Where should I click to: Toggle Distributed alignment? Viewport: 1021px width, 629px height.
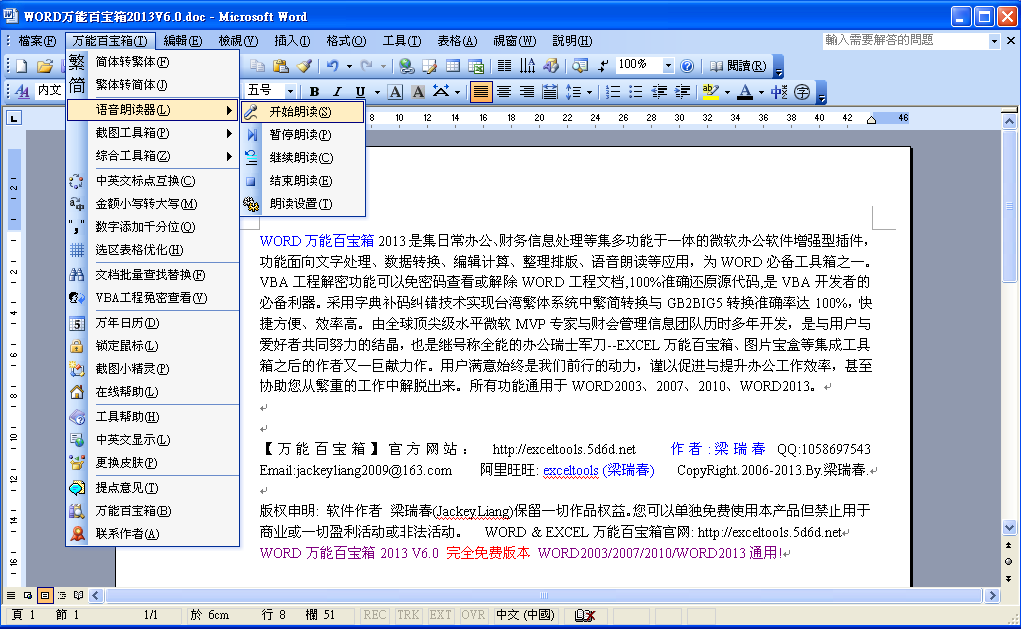tap(550, 92)
